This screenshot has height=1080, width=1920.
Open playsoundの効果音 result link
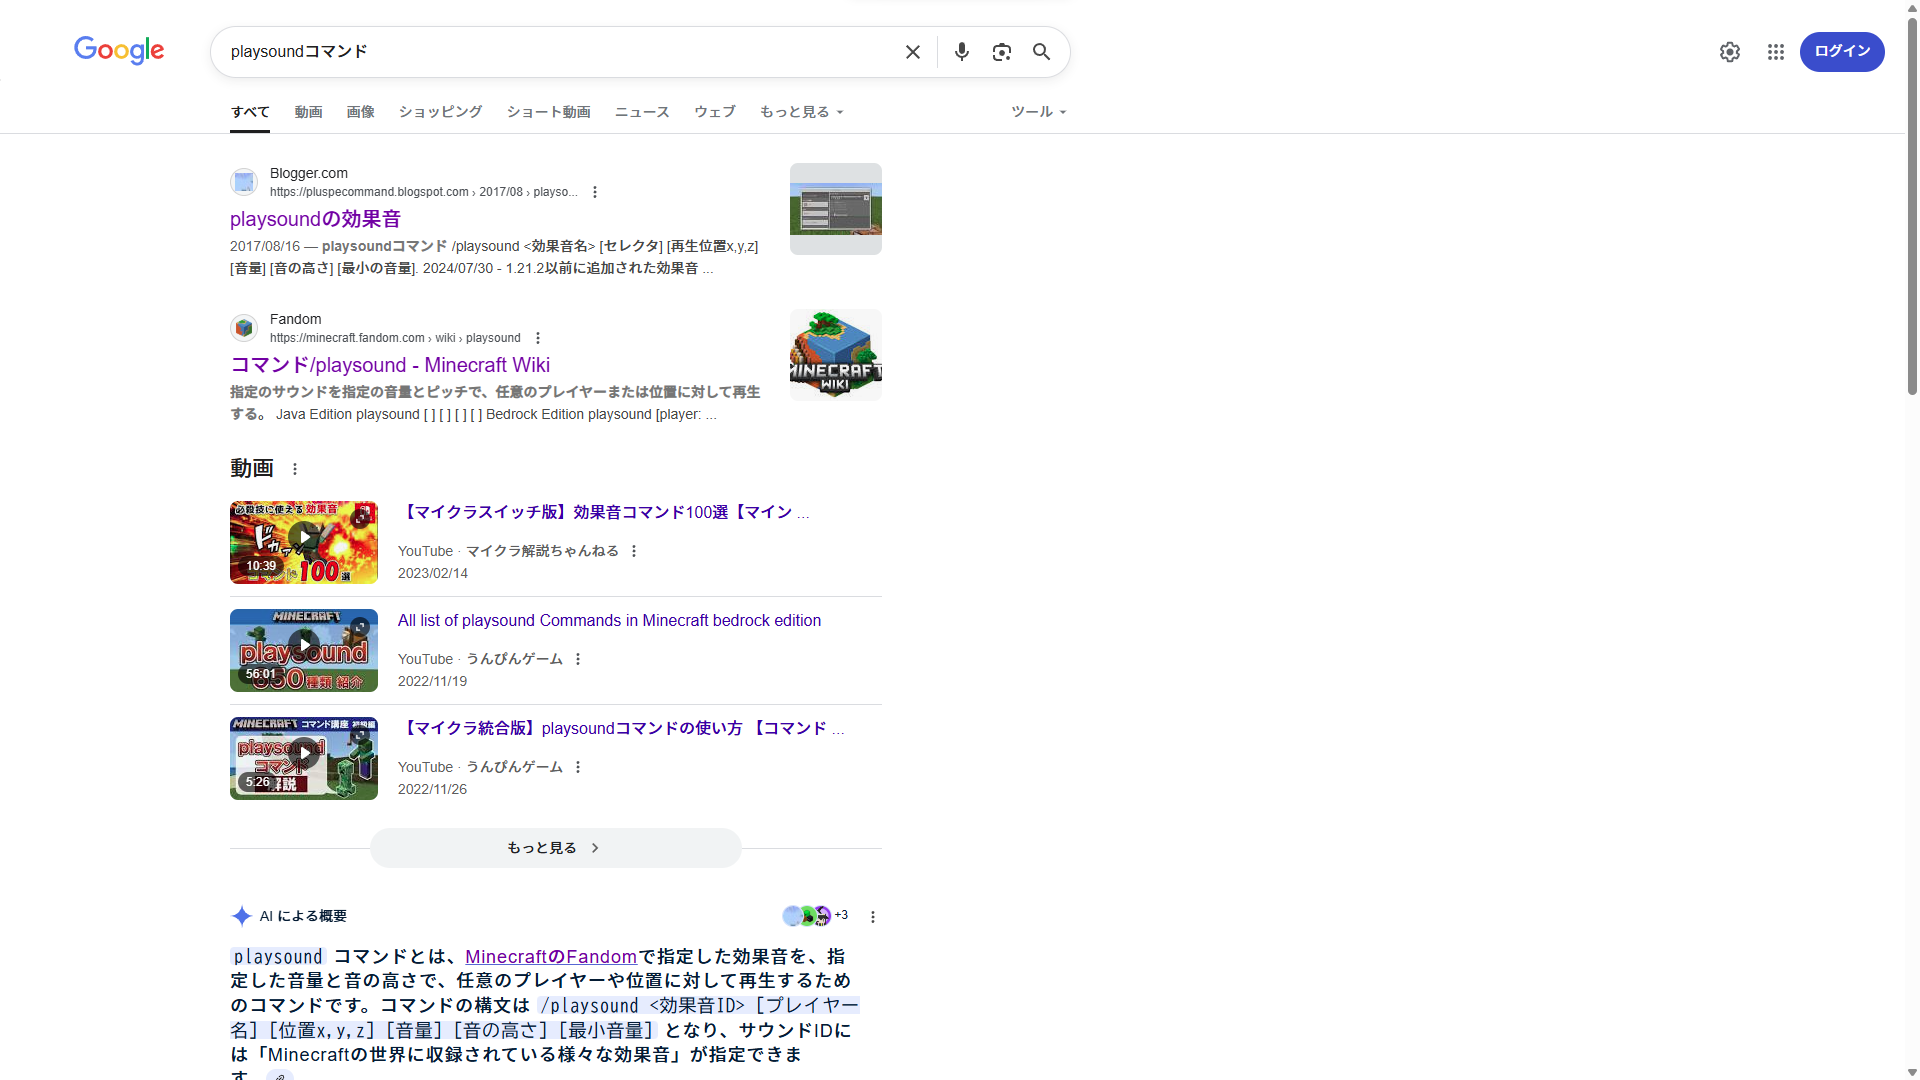coord(315,219)
